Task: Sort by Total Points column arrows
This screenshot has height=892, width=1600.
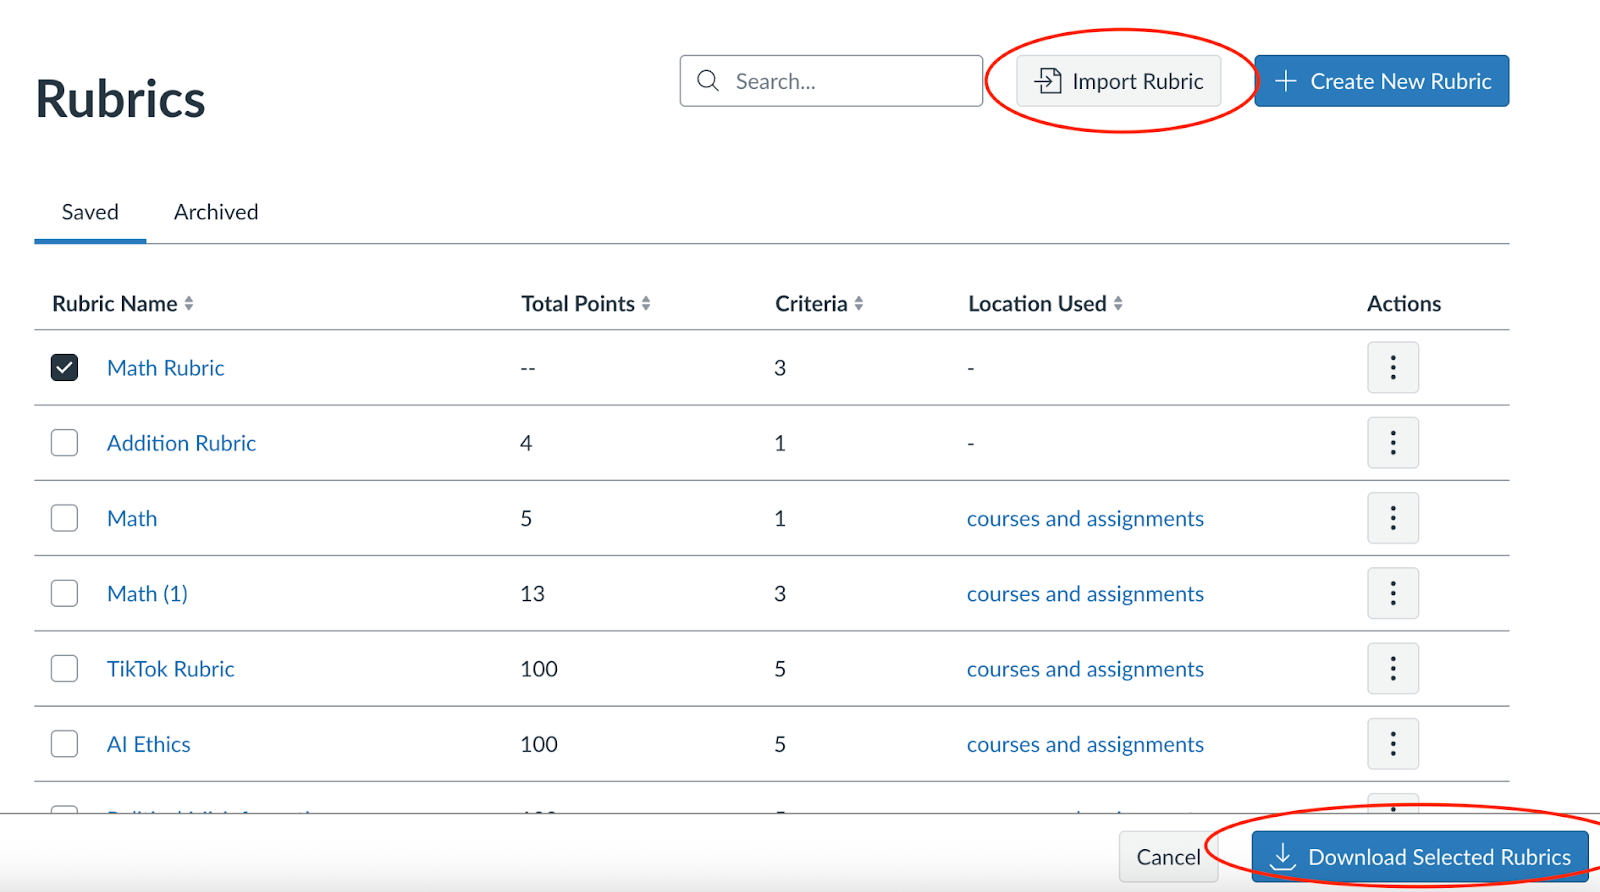Action: (646, 304)
